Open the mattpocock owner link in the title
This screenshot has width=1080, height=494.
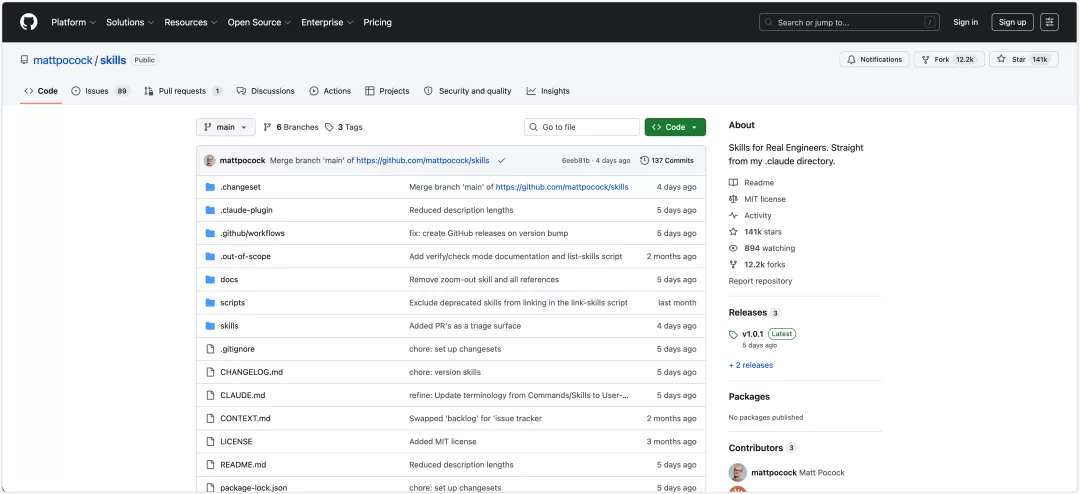63,60
